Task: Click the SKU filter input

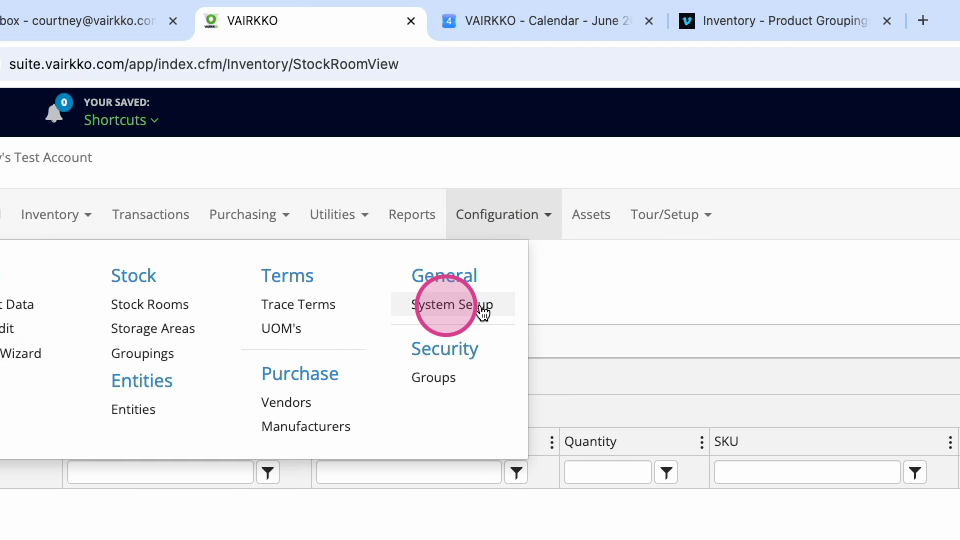Action: pyautogui.click(x=807, y=473)
